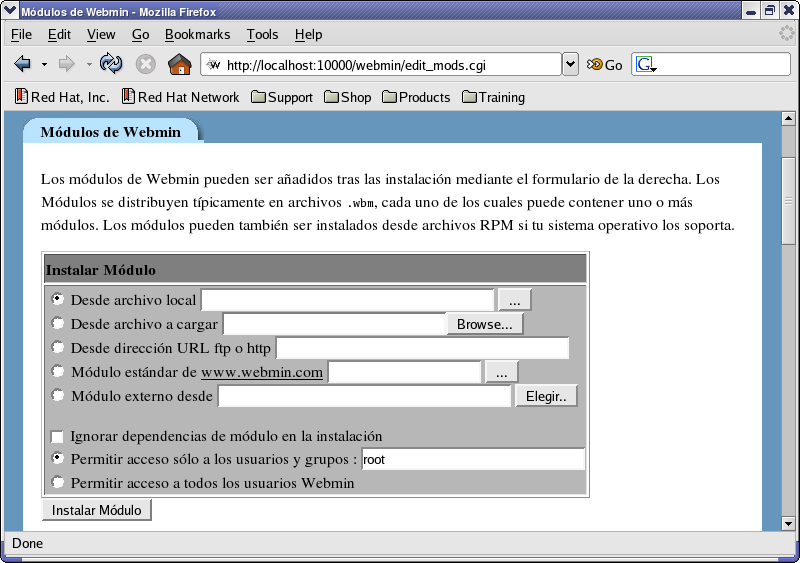Viewport: 800px width, 563px height.
Task: Open the back button history dropdown arrow
Action: (44, 65)
